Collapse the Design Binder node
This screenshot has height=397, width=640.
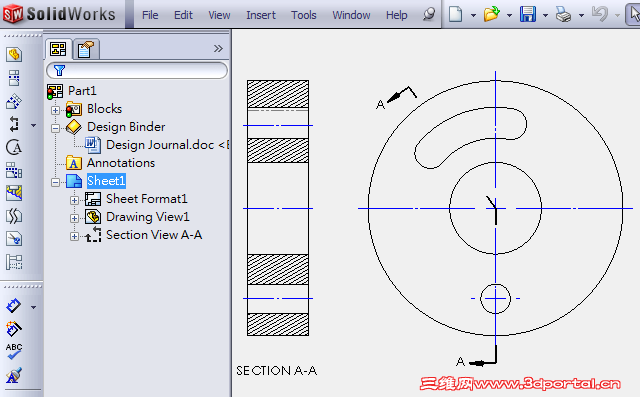(x=55, y=128)
